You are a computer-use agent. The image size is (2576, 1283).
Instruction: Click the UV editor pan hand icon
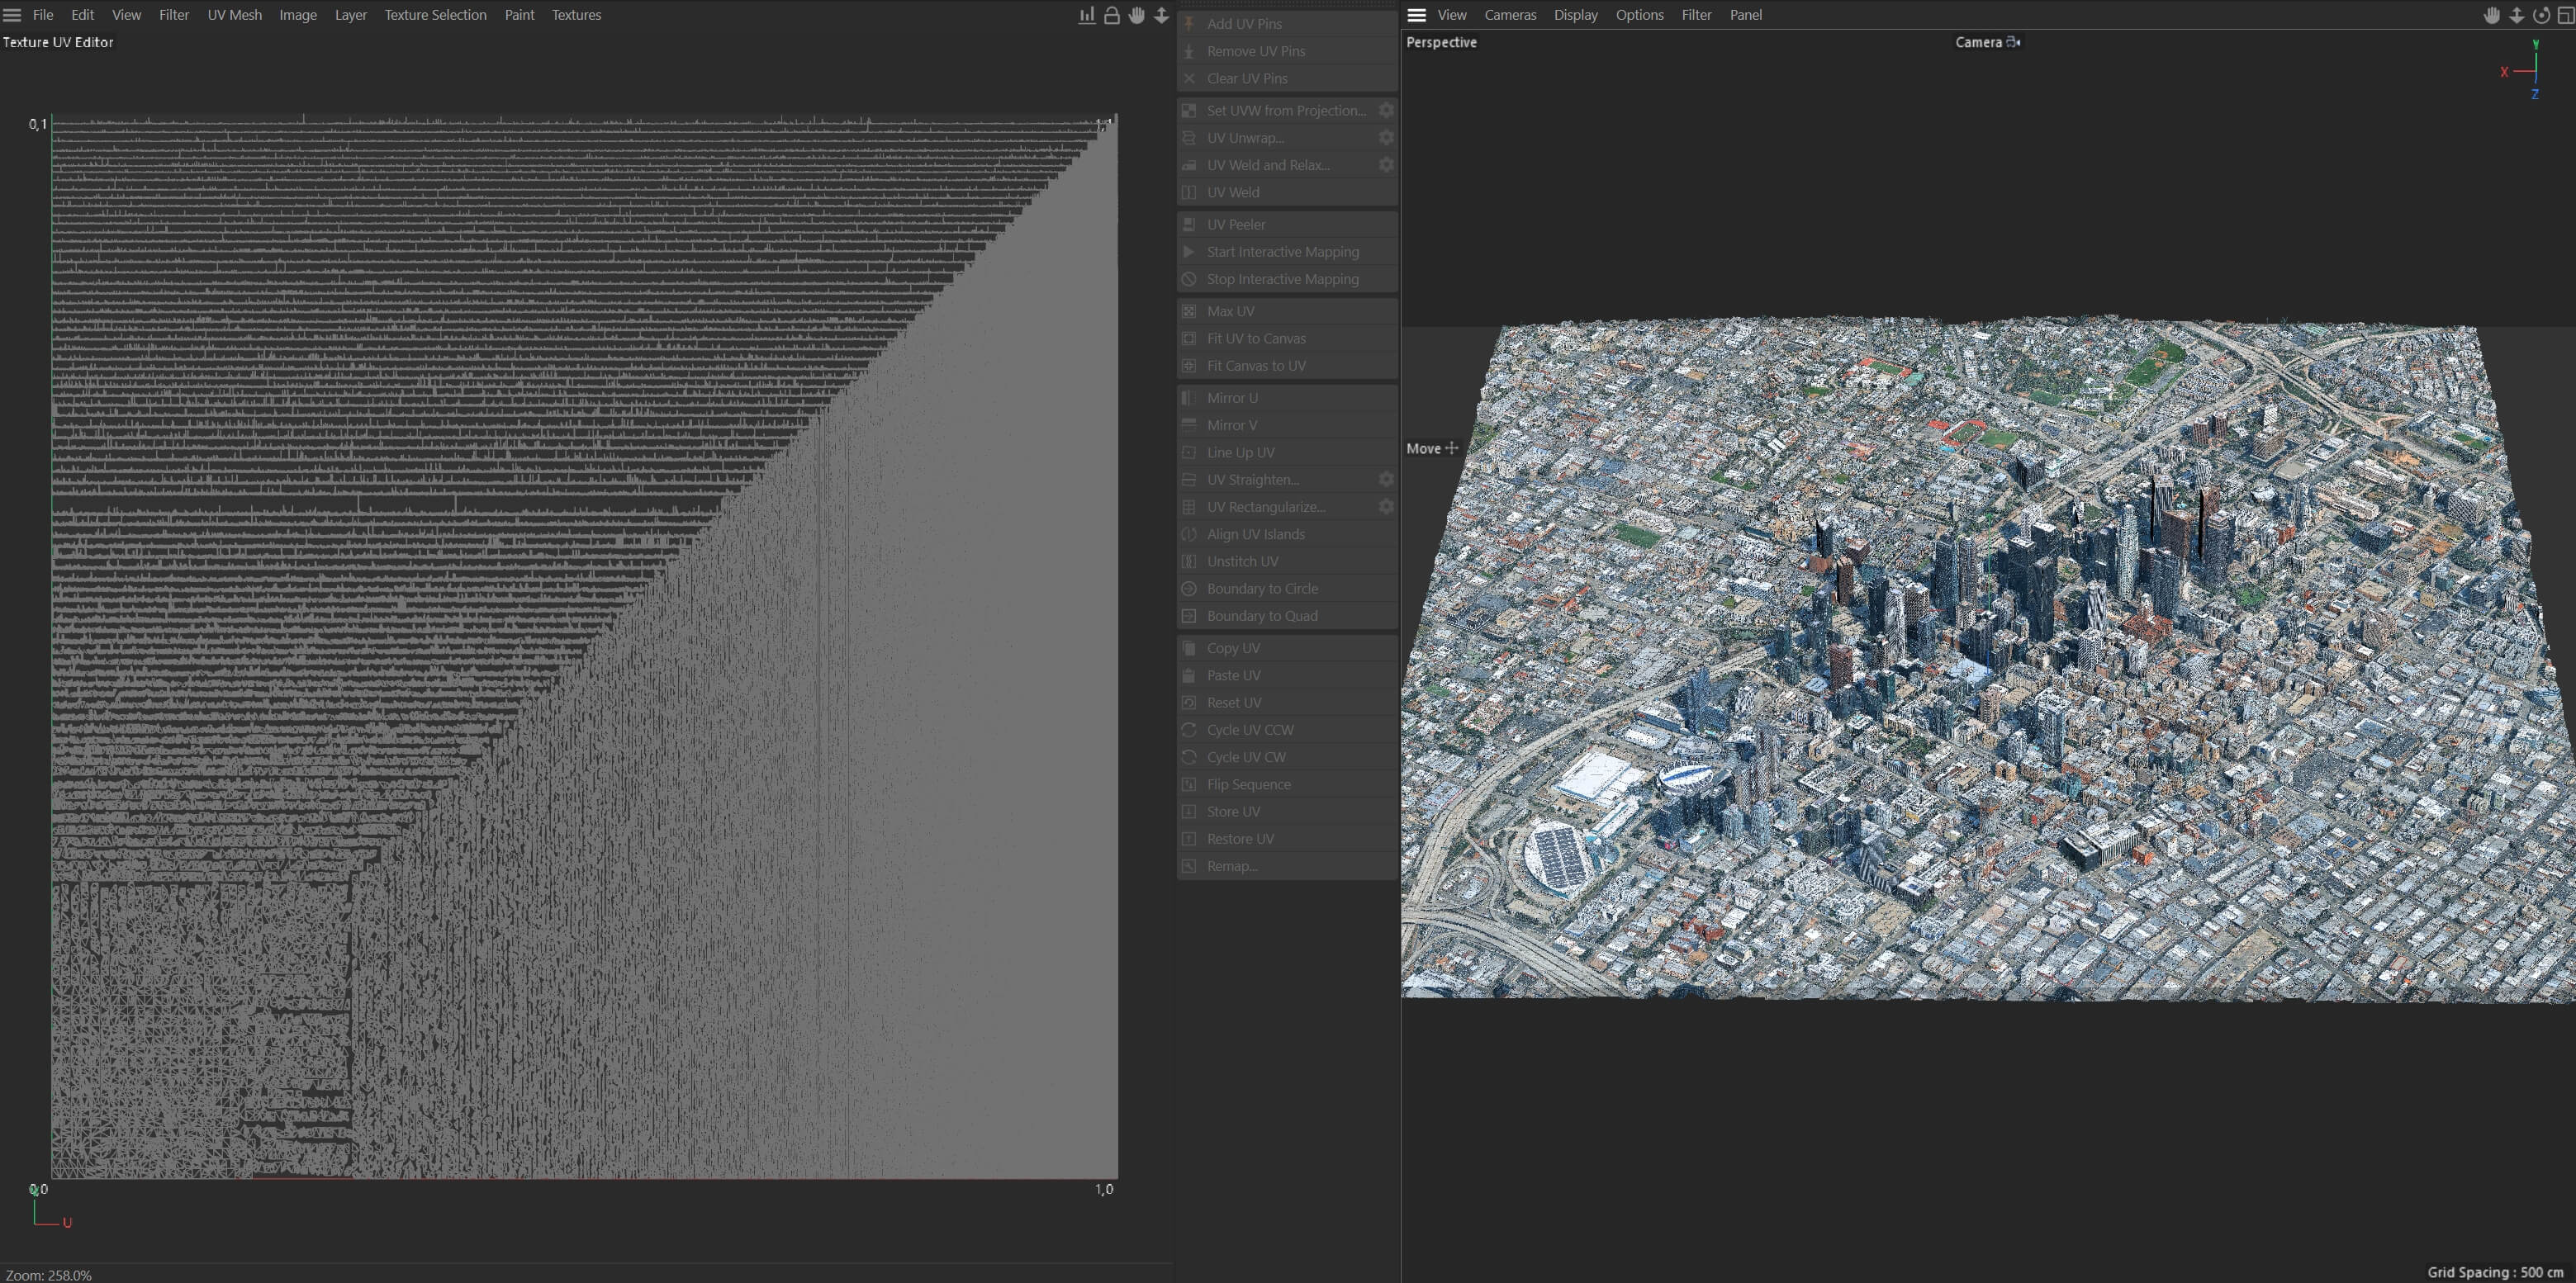coord(1137,15)
